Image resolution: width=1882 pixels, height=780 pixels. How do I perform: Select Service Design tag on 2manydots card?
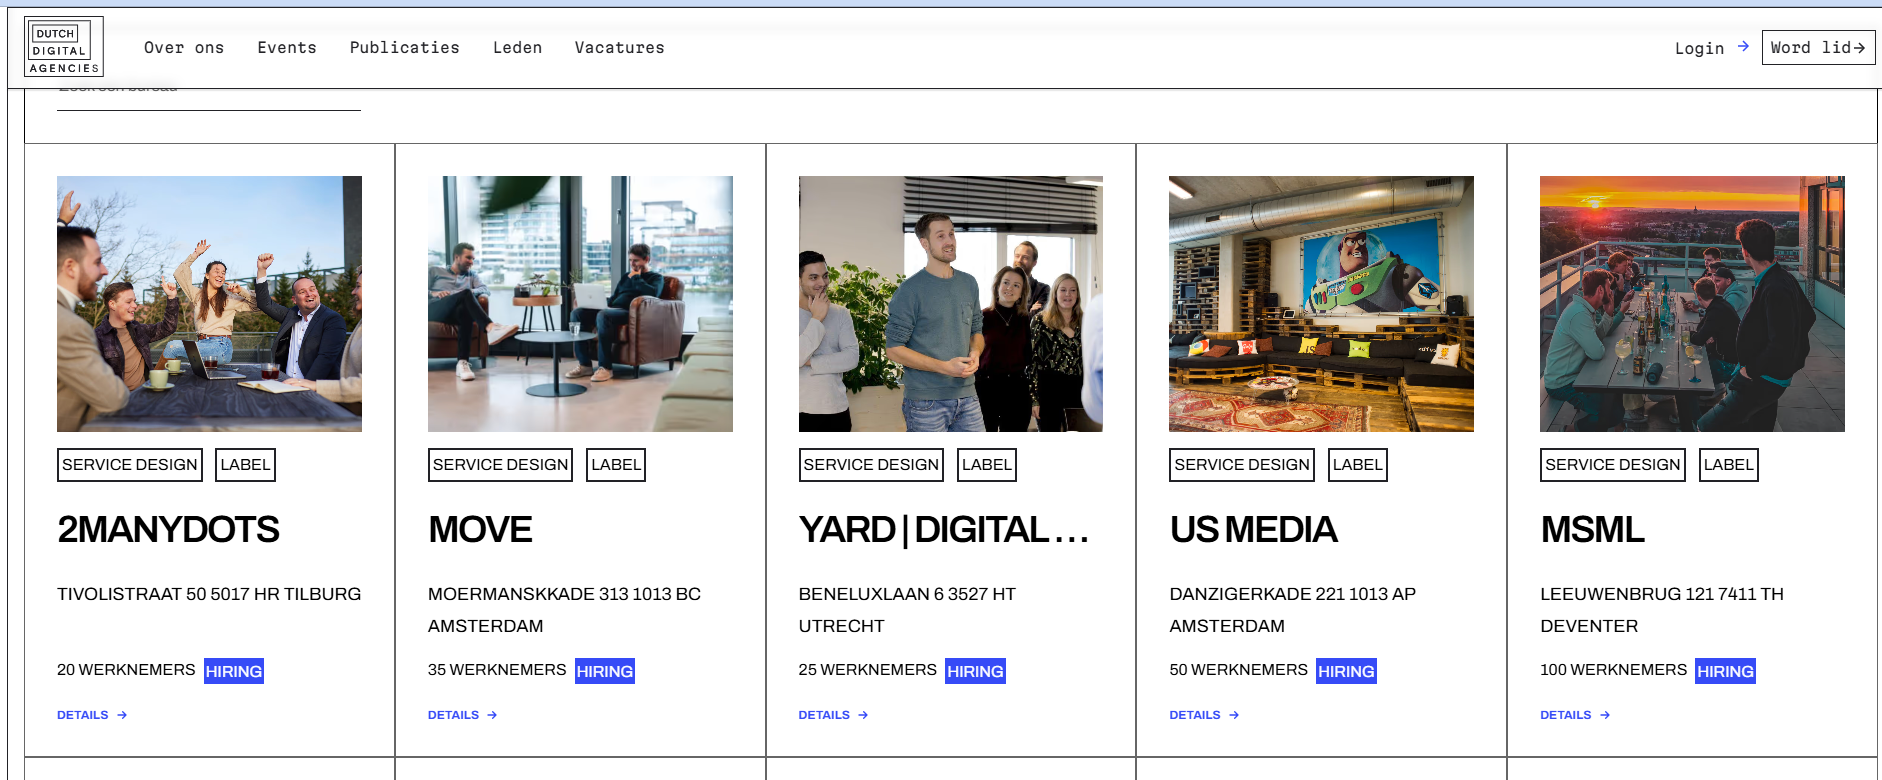pos(130,465)
